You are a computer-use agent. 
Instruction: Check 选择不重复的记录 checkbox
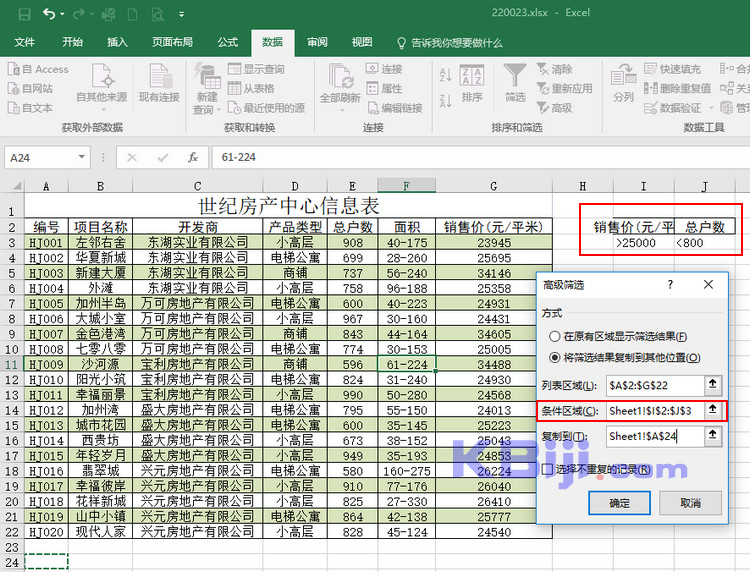[x=547, y=469]
